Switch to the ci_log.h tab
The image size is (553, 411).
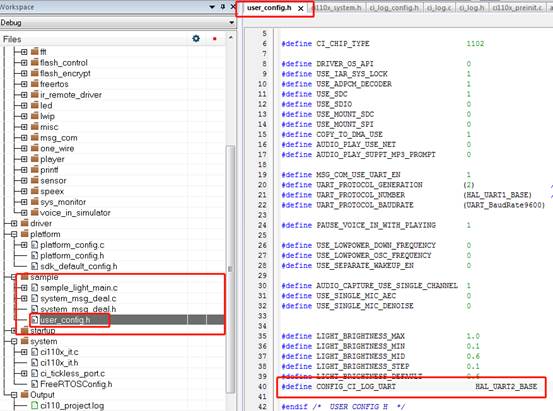coord(472,7)
